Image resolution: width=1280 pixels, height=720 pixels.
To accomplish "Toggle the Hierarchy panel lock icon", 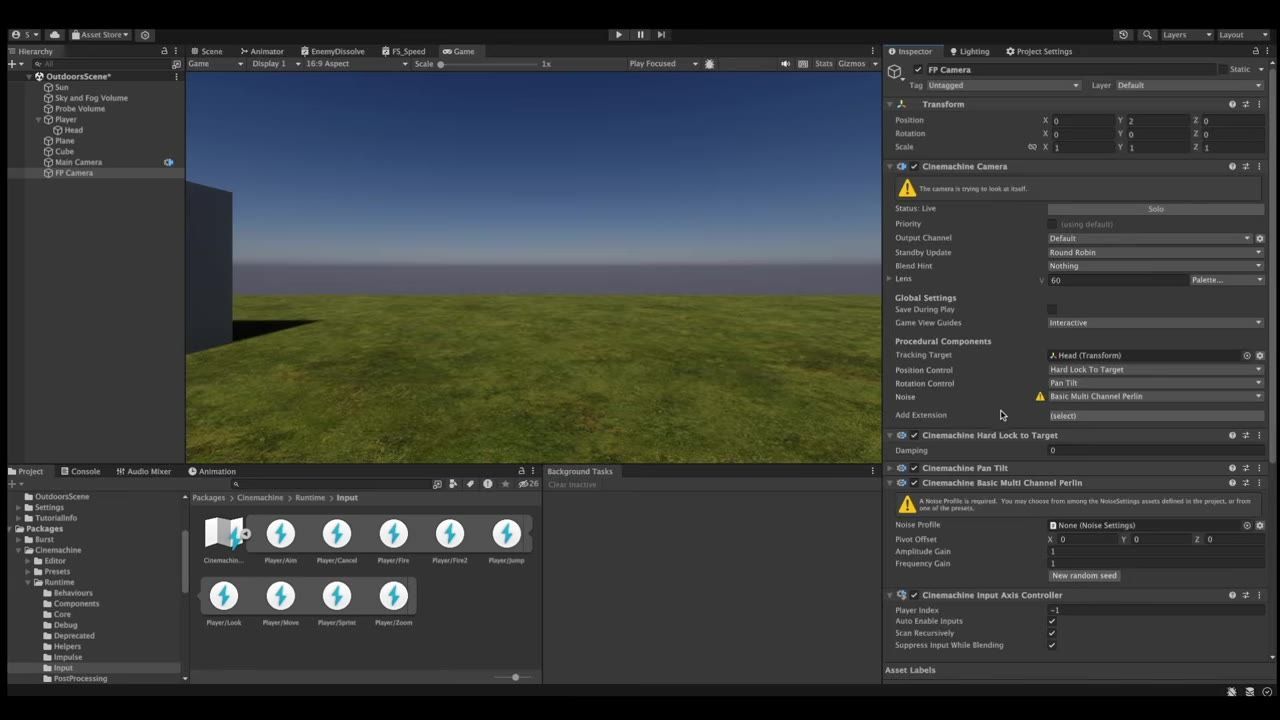I will coord(164,51).
